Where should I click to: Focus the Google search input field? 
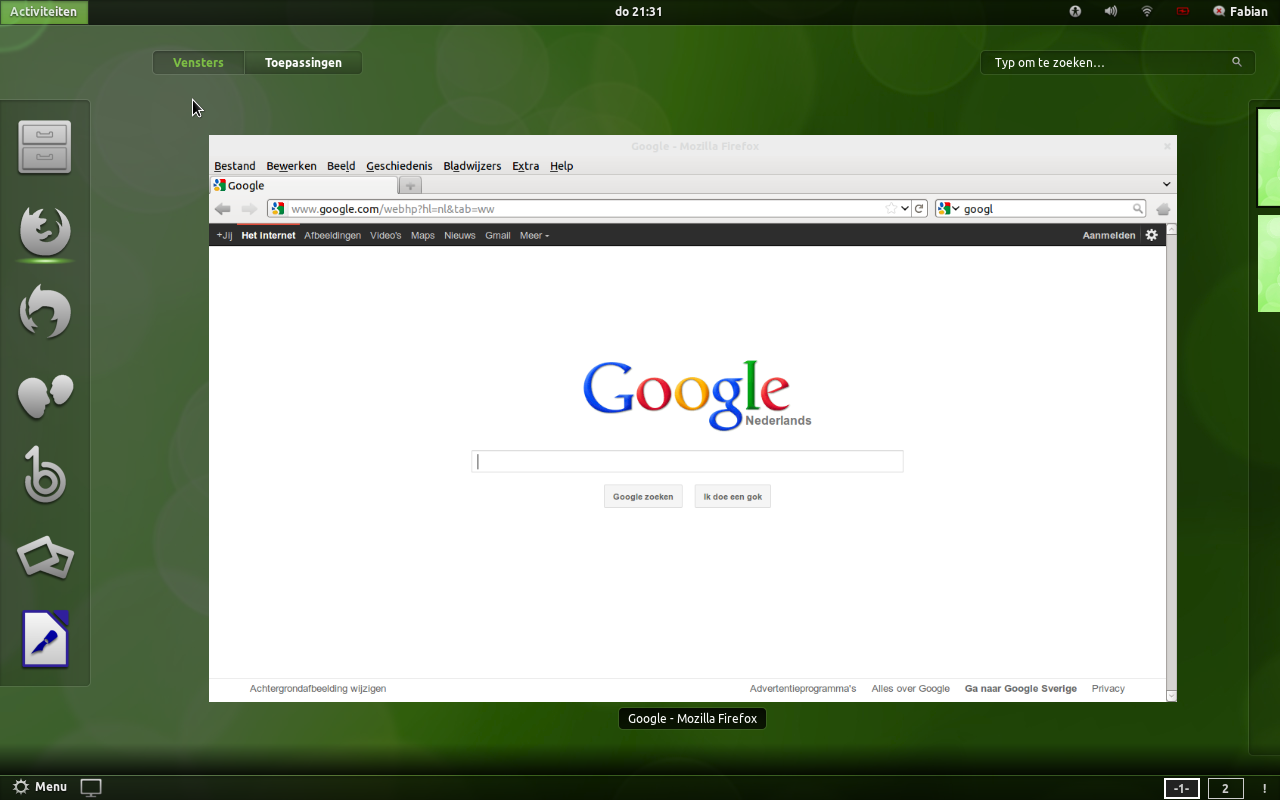click(x=687, y=461)
